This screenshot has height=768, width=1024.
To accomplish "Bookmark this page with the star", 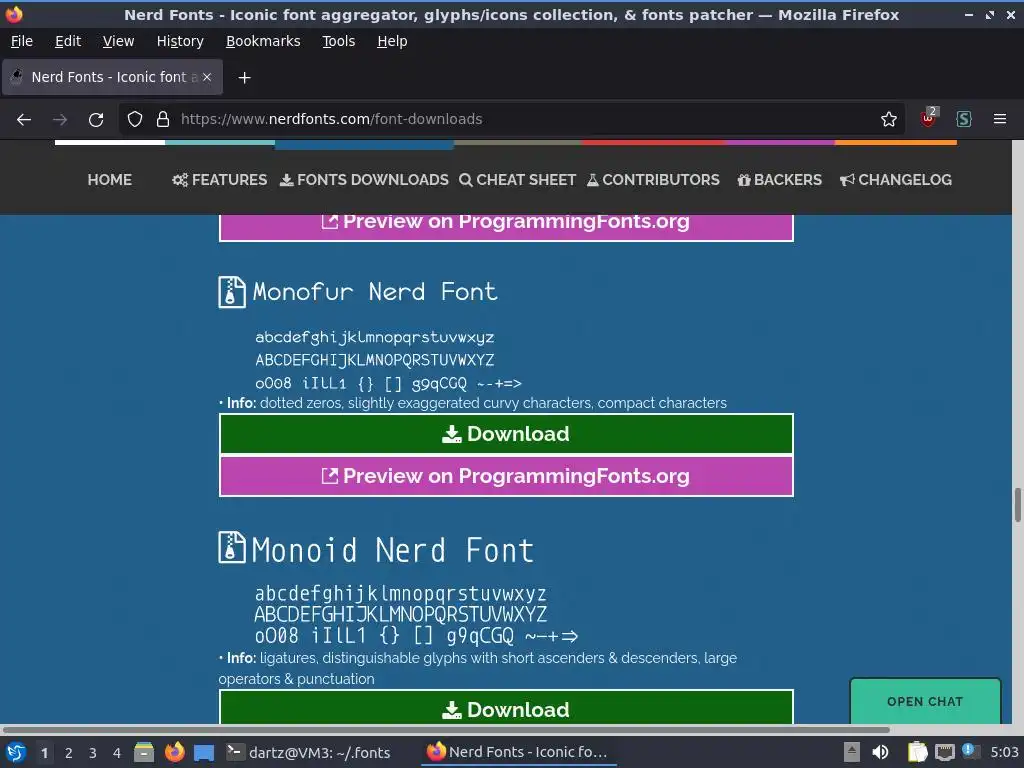I will (888, 120).
